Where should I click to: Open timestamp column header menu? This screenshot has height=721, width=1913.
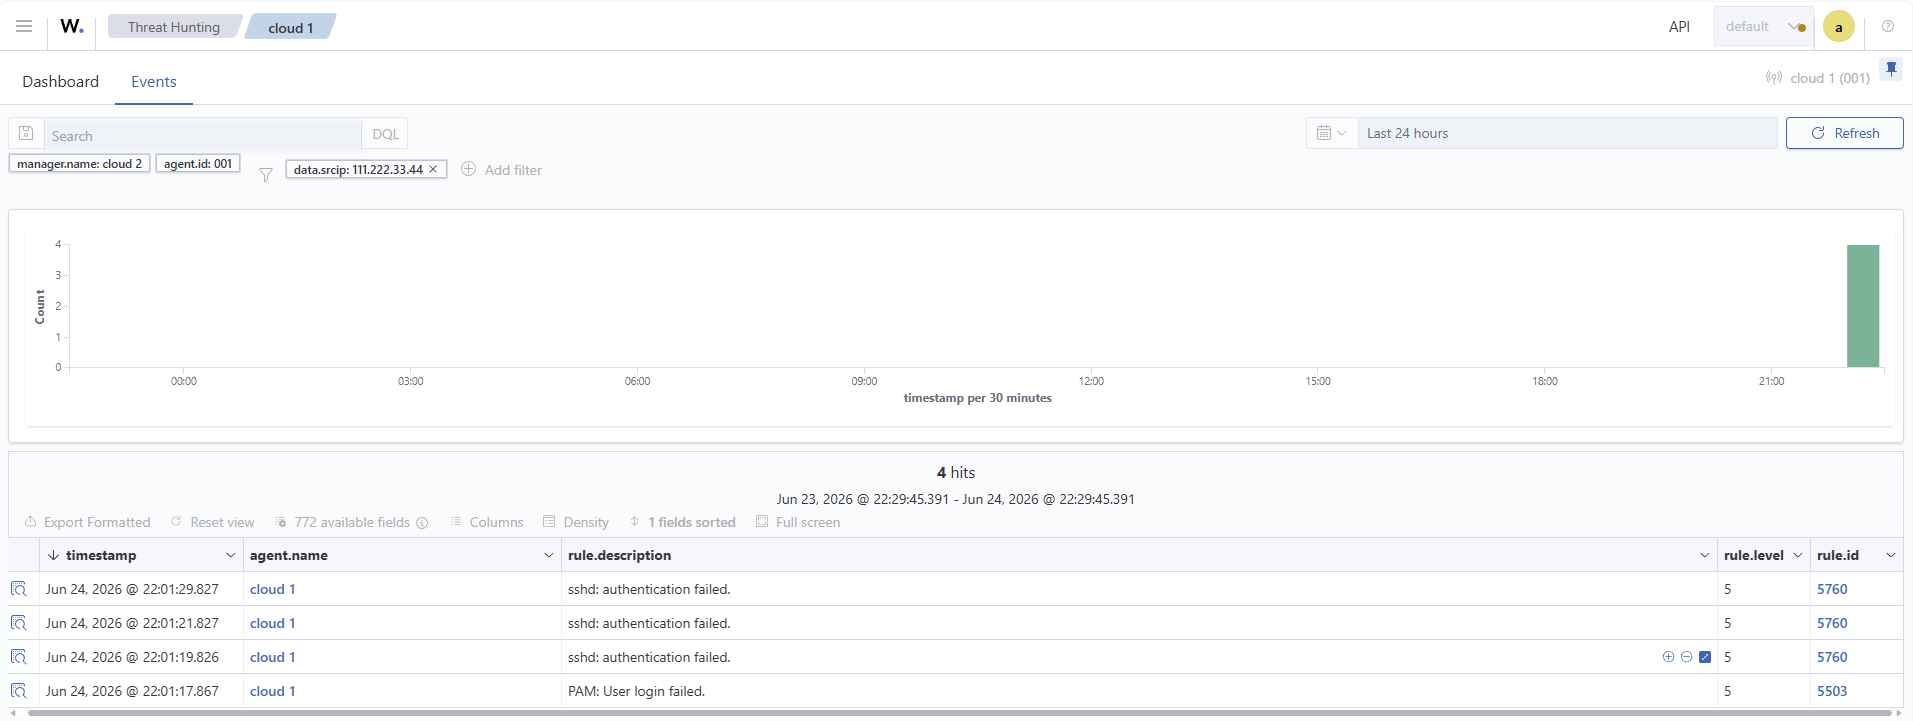[231, 555]
